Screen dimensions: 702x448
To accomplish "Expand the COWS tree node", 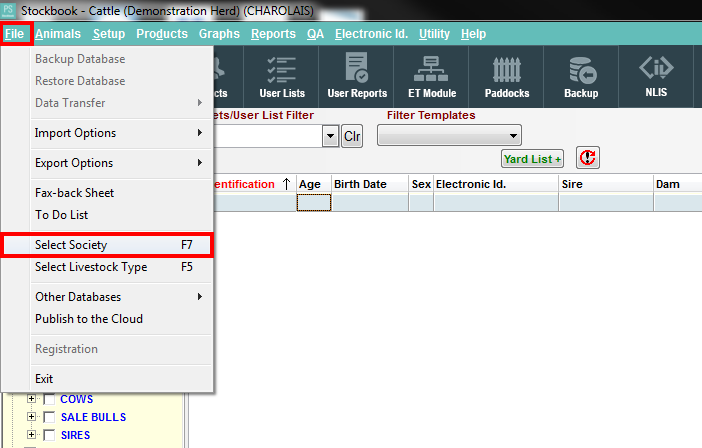I will click(x=31, y=398).
